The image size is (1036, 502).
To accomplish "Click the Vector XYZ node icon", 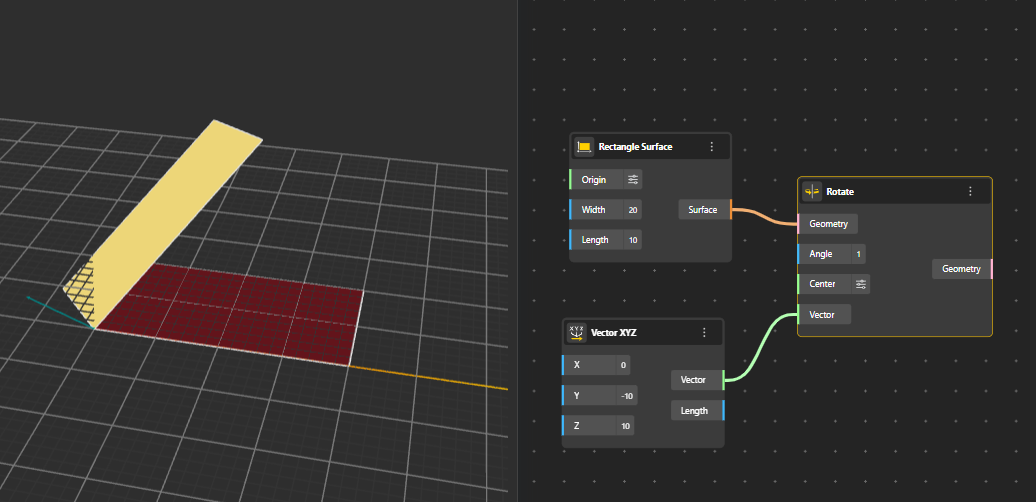I will [577, 332].
